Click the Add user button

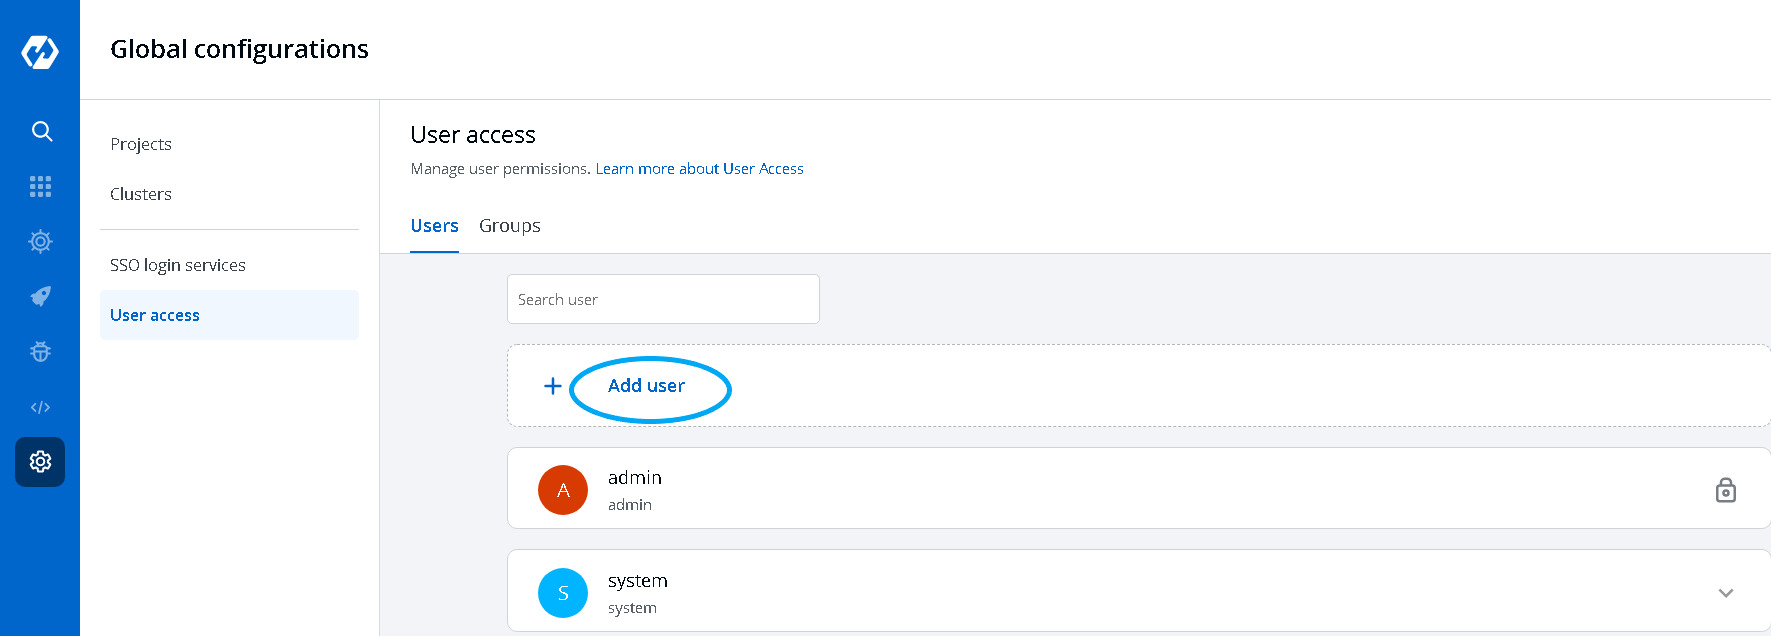point(646,386)
